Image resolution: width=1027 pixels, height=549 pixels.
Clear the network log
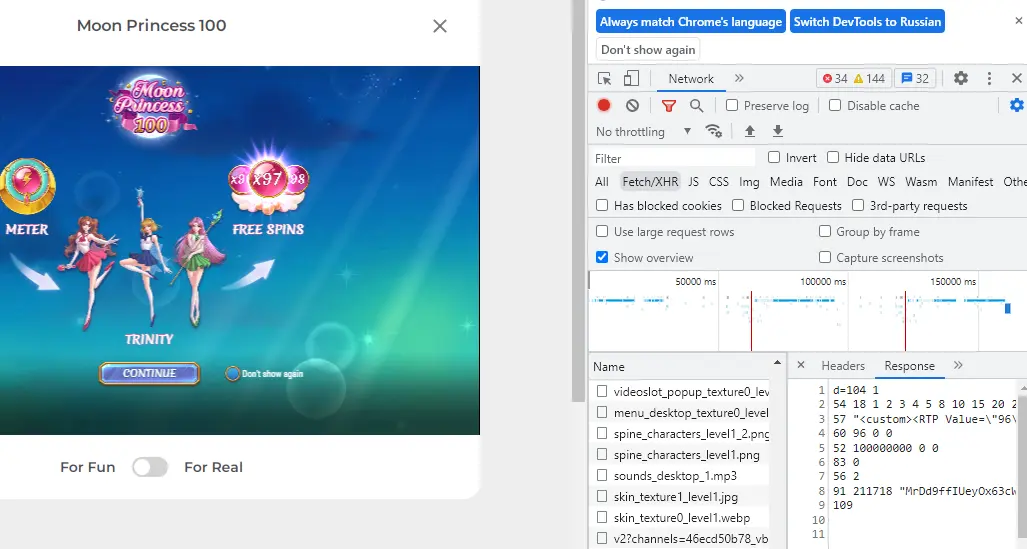pos(632,105)
